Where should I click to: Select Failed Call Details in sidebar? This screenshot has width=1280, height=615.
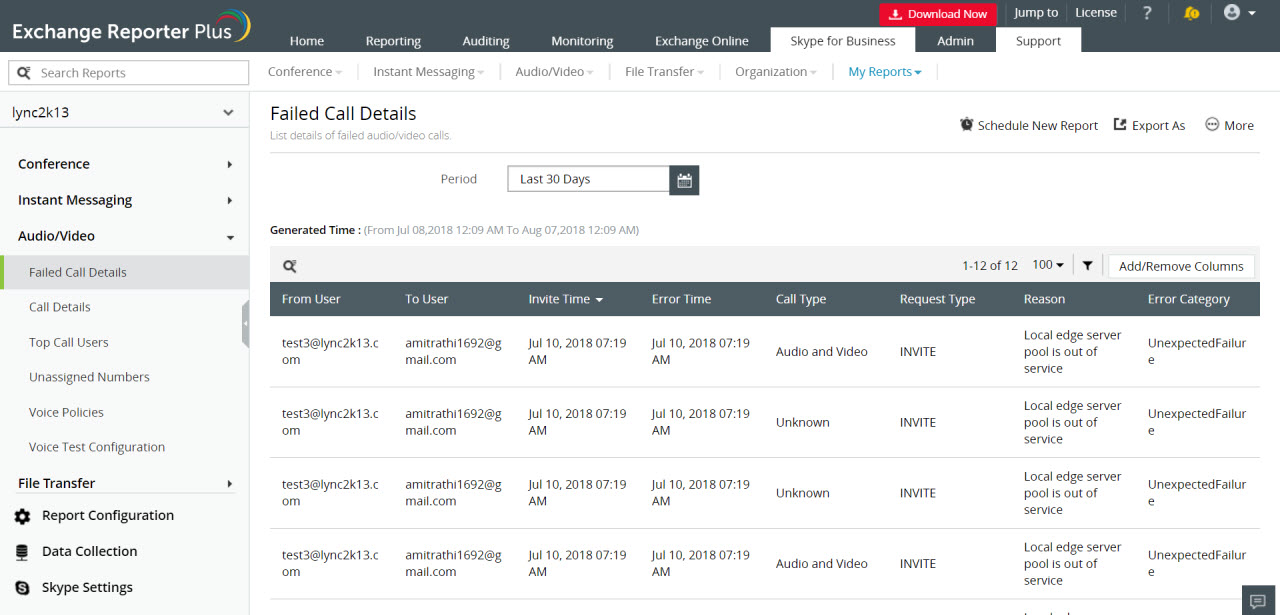pos(124,272)
